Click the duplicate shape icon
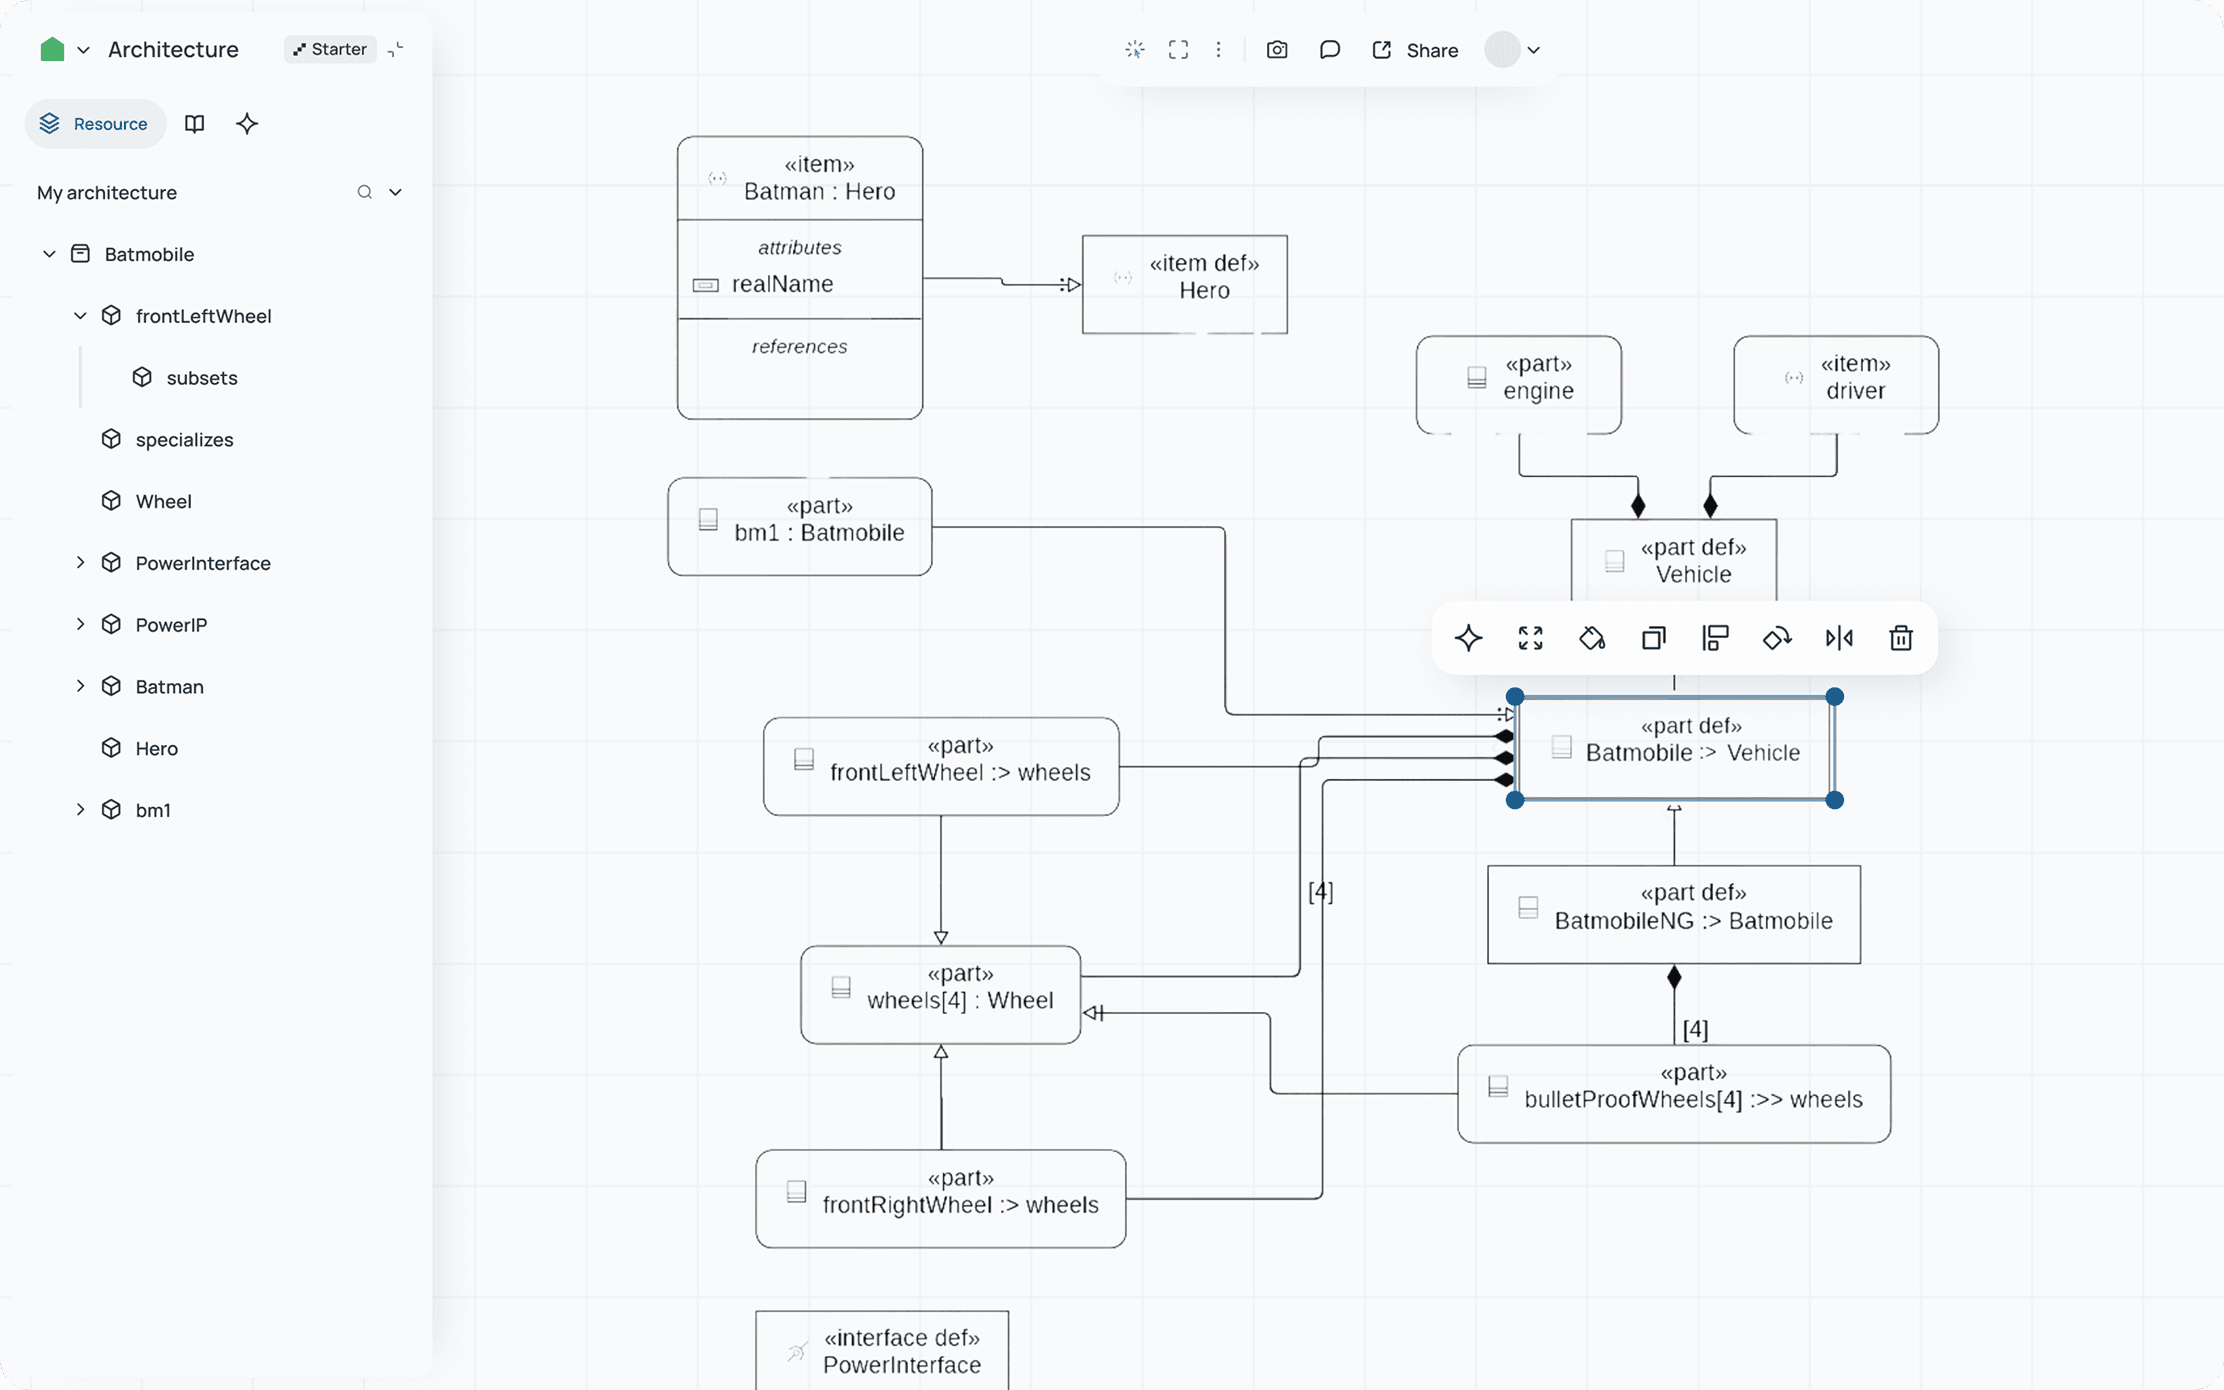The width and height of the screenshot is (2224, 1390). point(1653,638)
